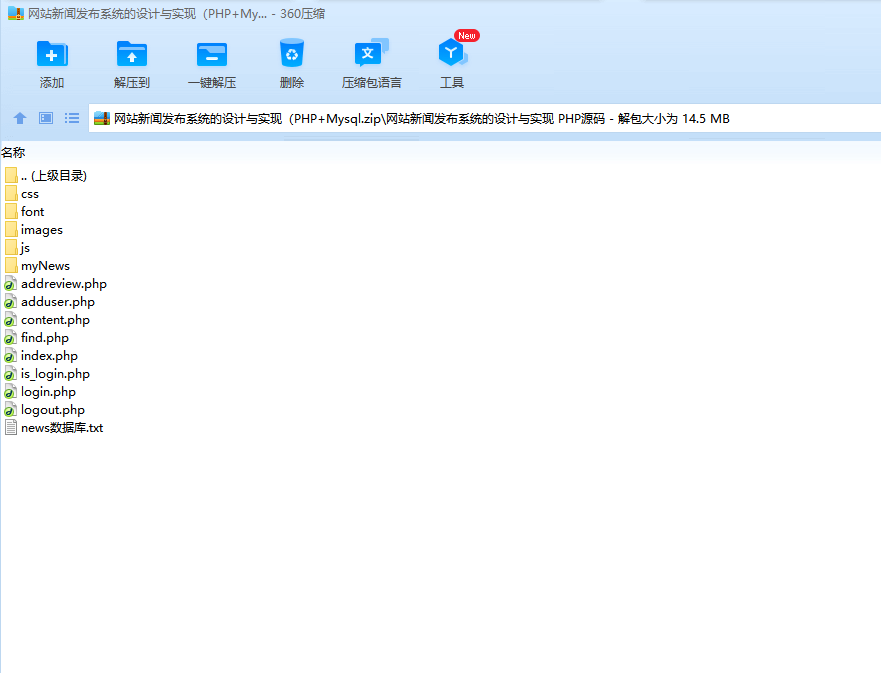Image resolution: width=881 pixels, height=673 pixels.
Task: Select the myNews folder icon
Action: [11, 265]
